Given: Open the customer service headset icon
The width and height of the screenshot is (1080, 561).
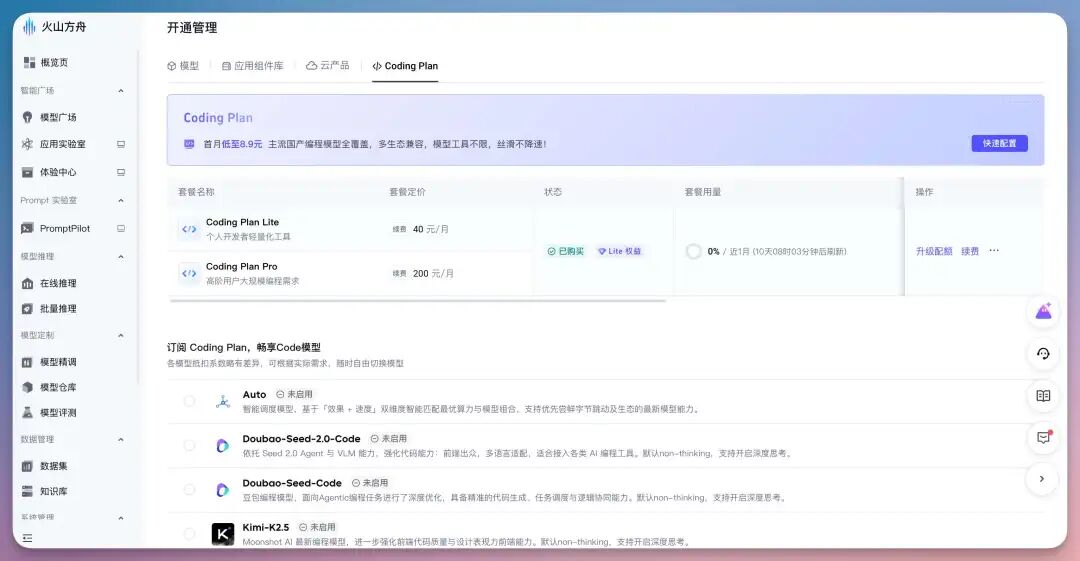Looking at the screenshot, I should click(x=1043, y=354).
